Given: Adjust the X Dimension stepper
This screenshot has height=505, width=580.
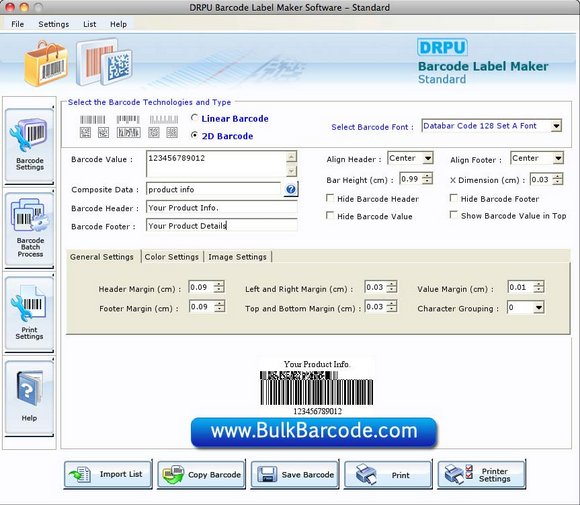Looking at the screenshot, I should [557, 179].
